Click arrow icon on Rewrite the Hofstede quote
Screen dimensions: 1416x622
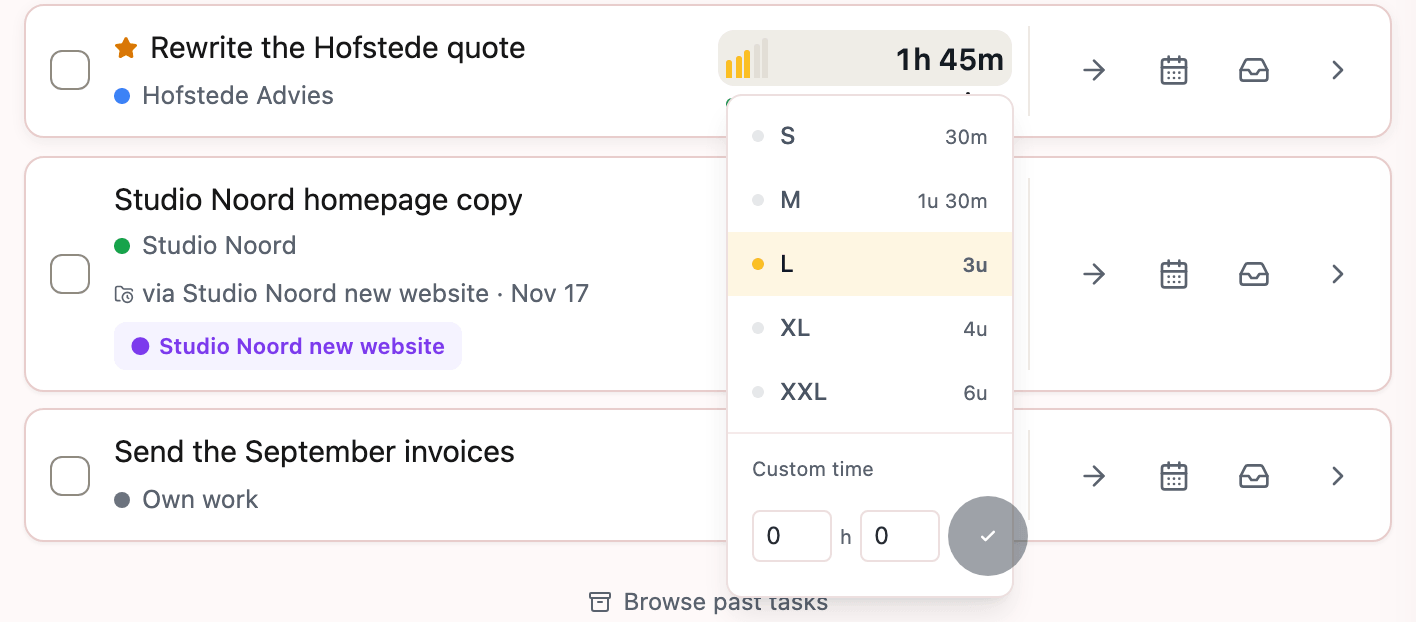coord(1094,70)
